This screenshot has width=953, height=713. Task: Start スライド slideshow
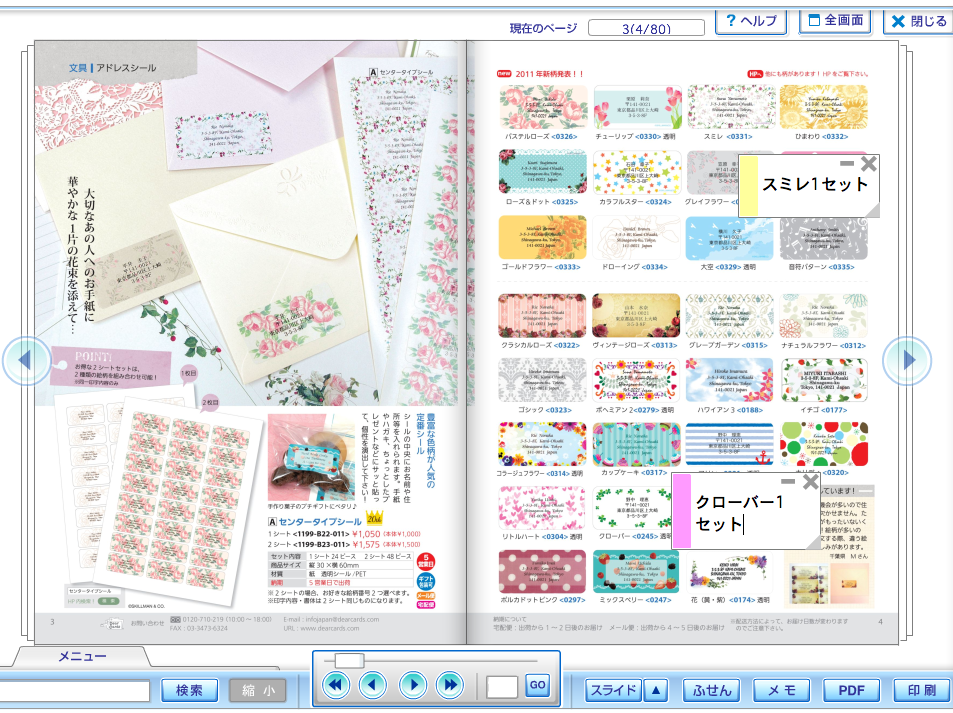613,690
